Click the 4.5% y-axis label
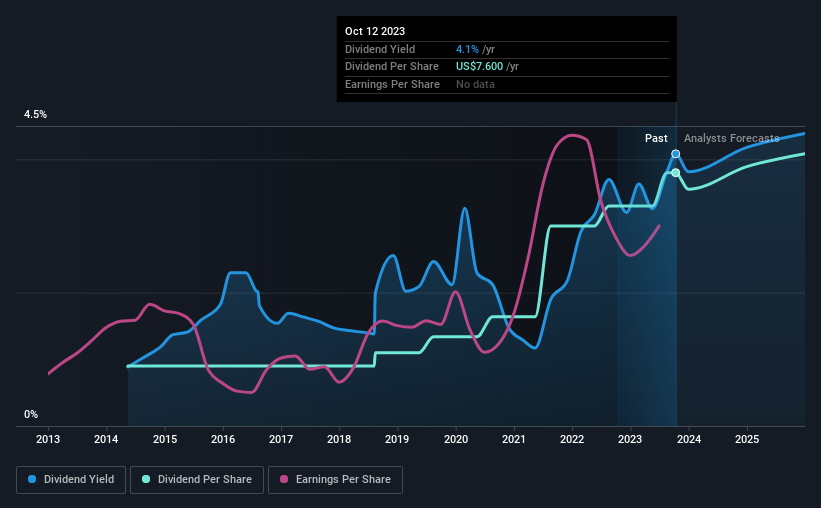821x508 pixels. click(x=36, y=115)
